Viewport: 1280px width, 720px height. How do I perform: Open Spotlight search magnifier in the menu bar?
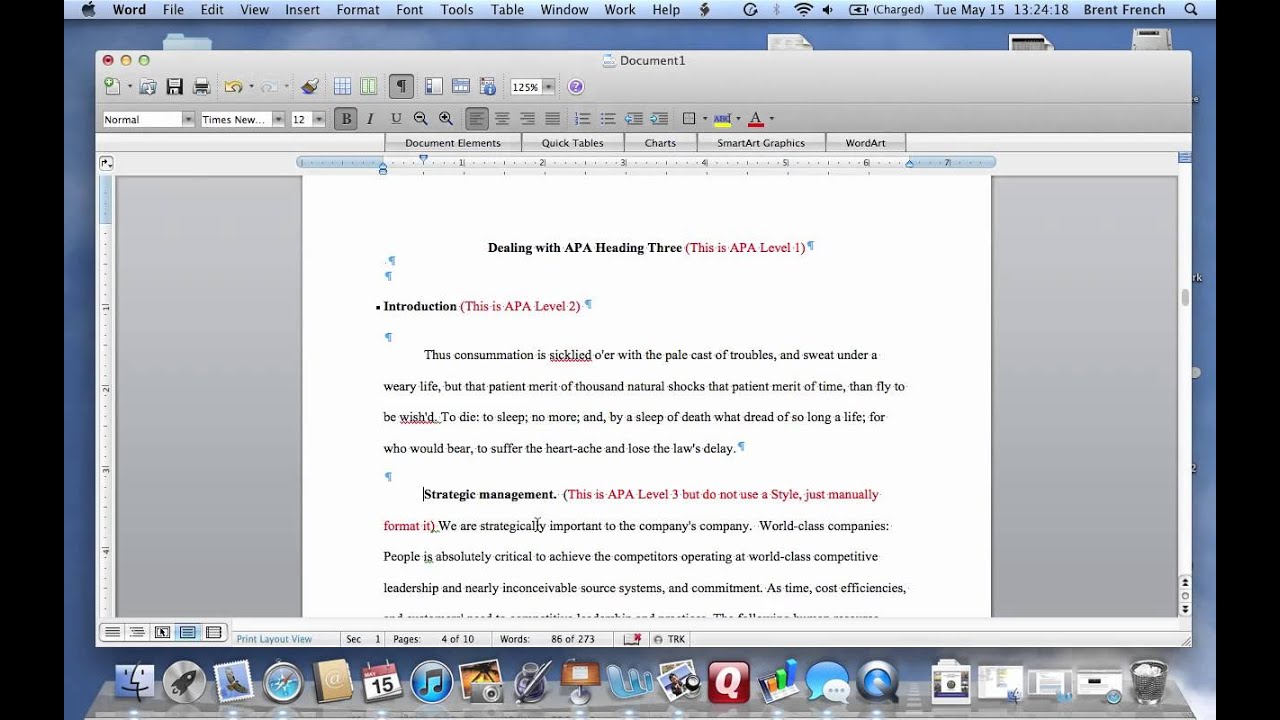pyautogui.click(x=1190, y=10)
